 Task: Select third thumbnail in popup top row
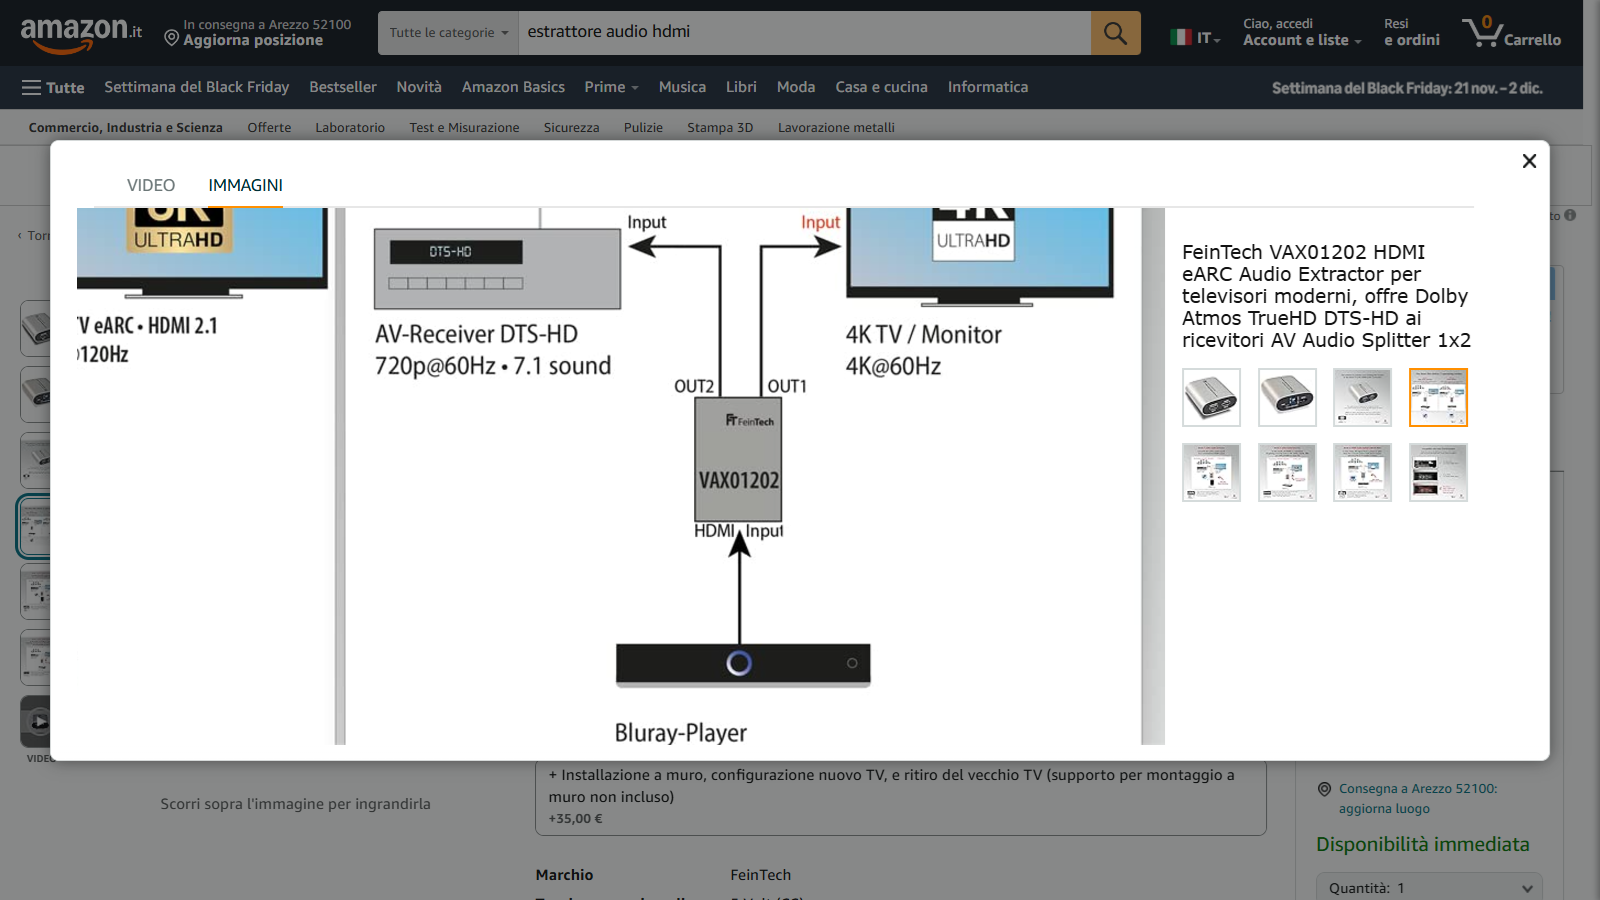[x=1362, y=397]
